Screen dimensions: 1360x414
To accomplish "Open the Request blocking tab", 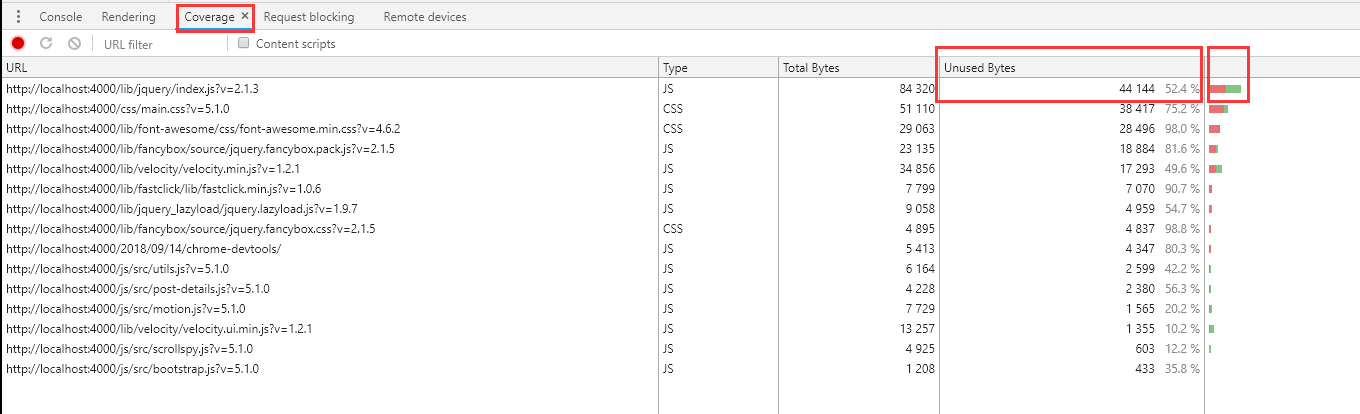I will [x=309, y=17].
